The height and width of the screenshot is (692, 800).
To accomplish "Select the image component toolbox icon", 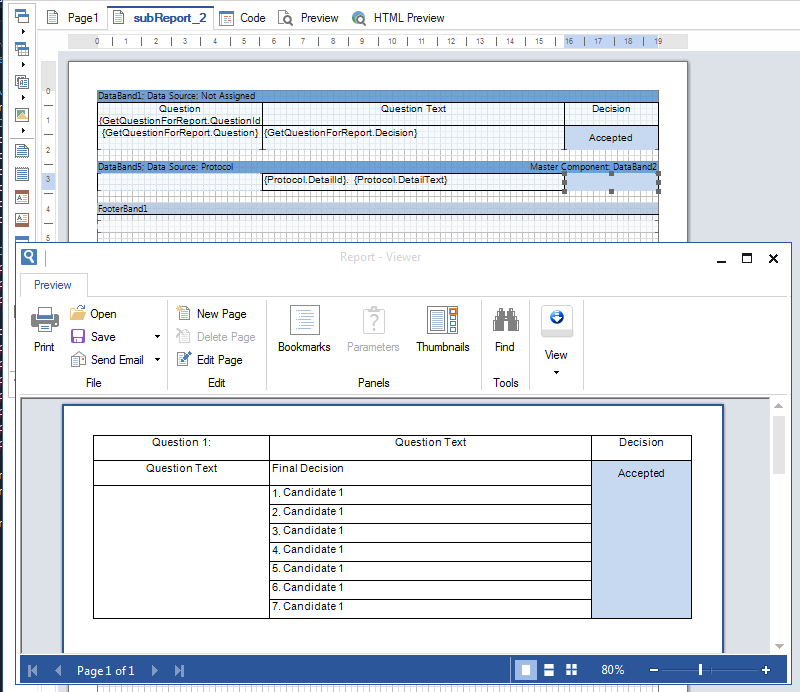I will 22,115.
